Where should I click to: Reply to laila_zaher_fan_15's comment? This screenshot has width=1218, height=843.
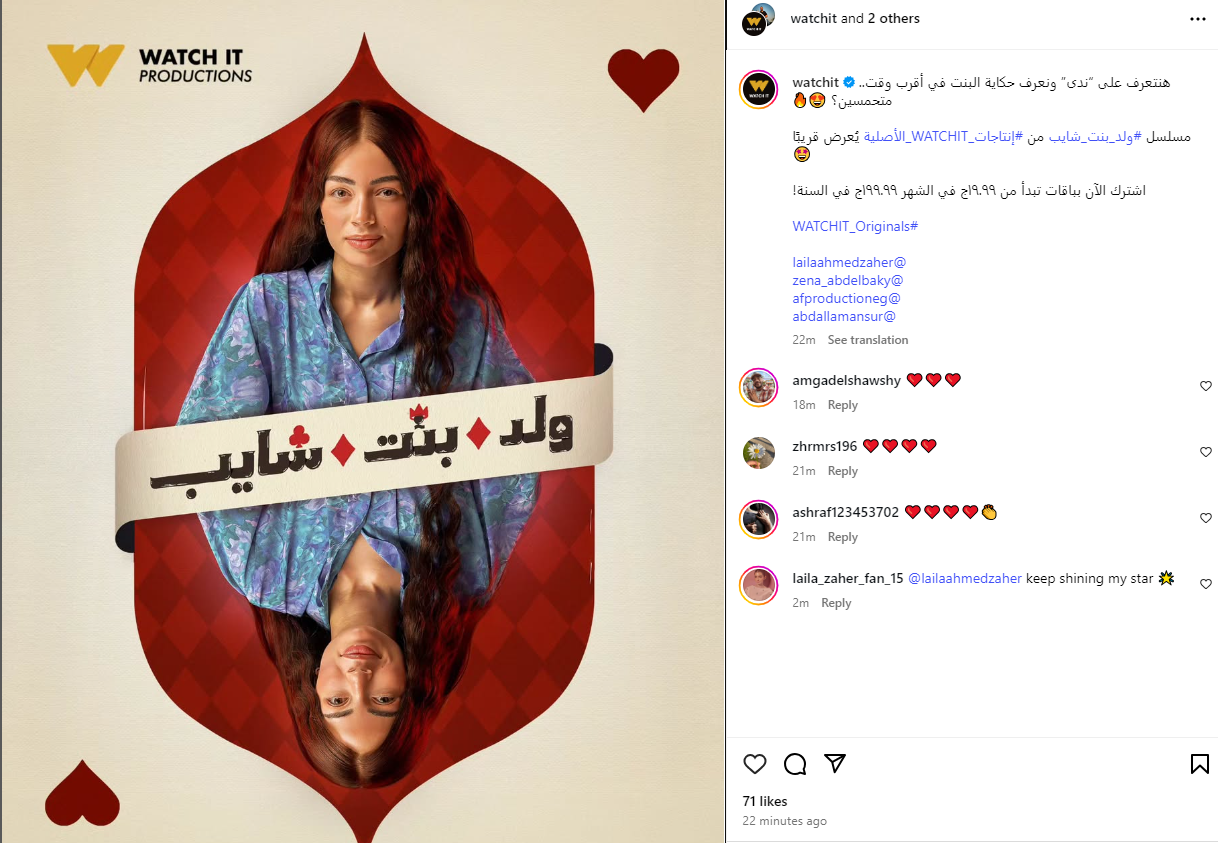click(836, 603)
